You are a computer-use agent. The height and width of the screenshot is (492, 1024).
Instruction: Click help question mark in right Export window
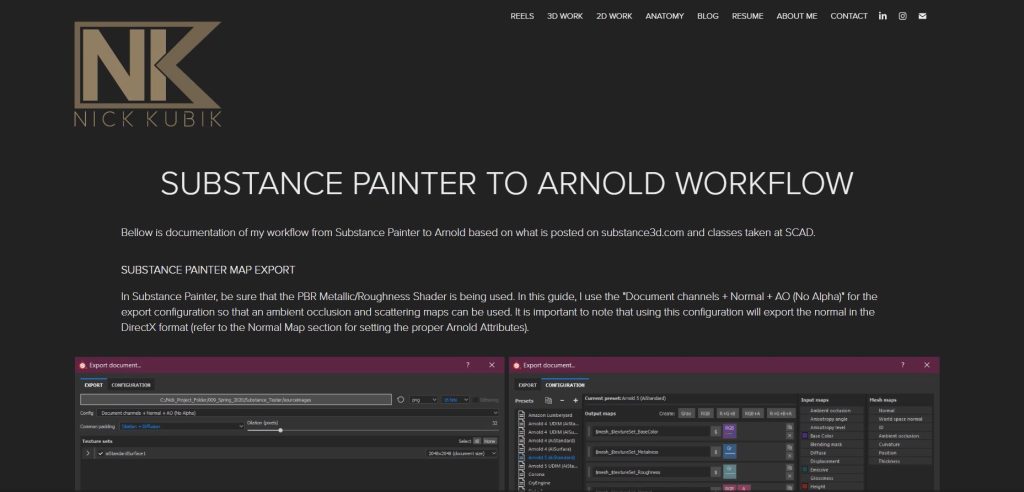click(x=903, y=365)
